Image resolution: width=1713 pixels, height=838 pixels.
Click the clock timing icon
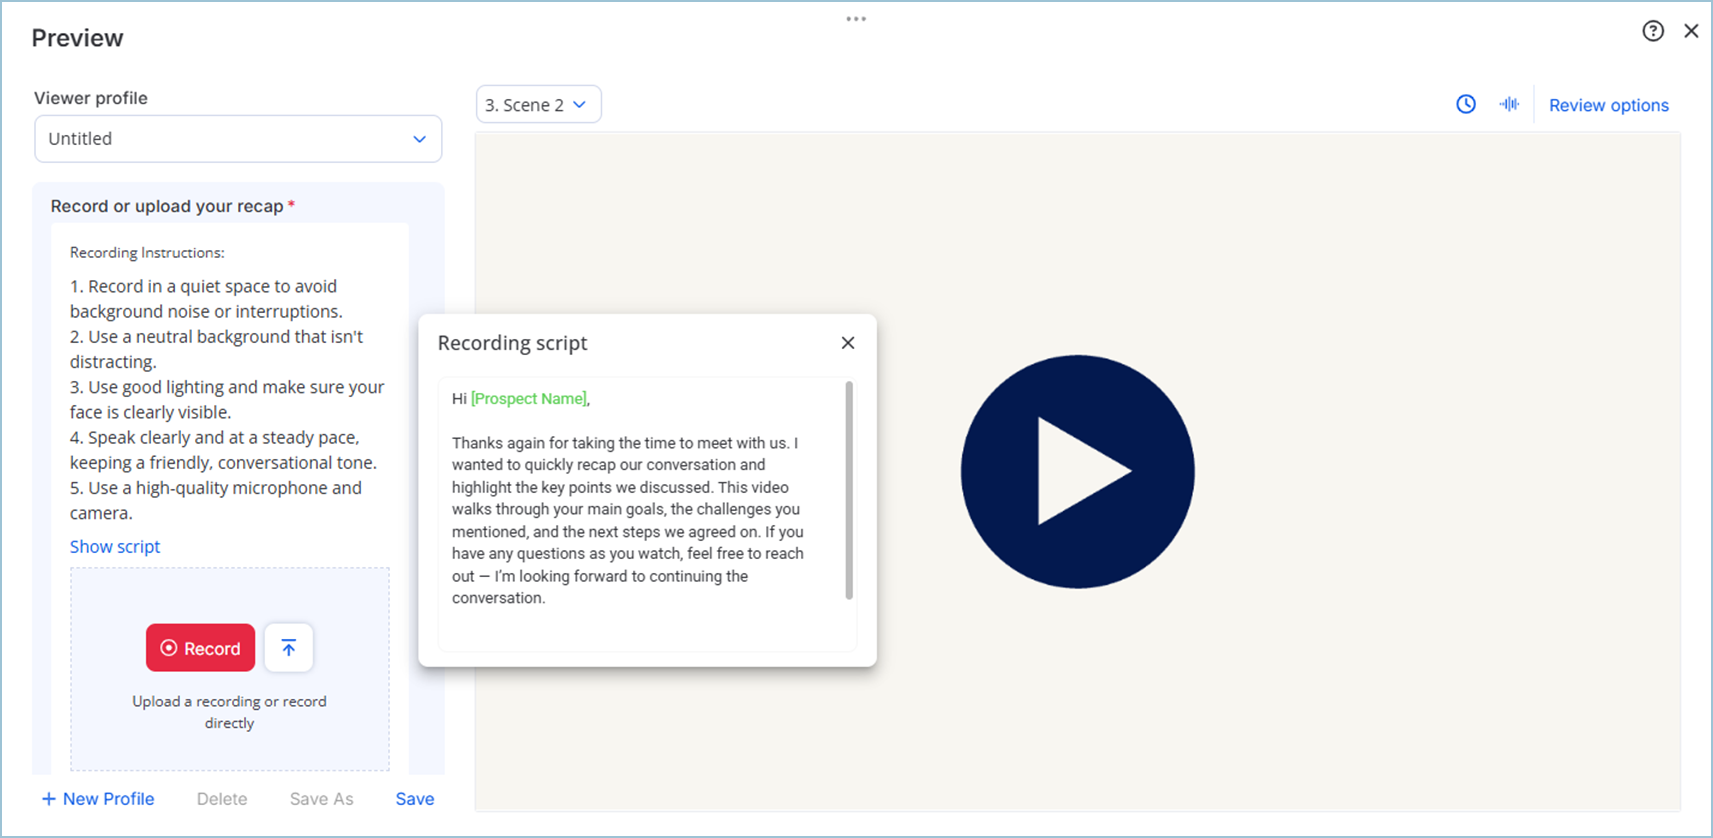click(1466, 104)
